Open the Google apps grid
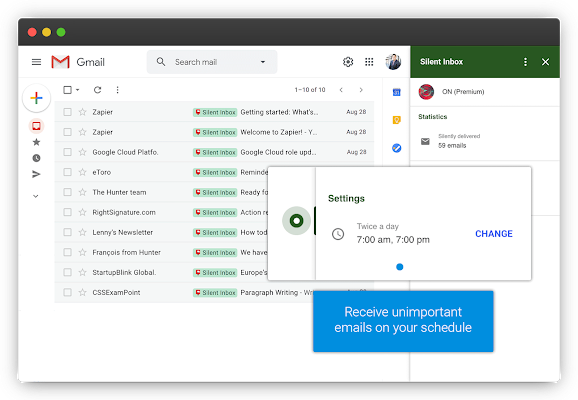This screenshot has width=578, height=400. coord(369,62)
